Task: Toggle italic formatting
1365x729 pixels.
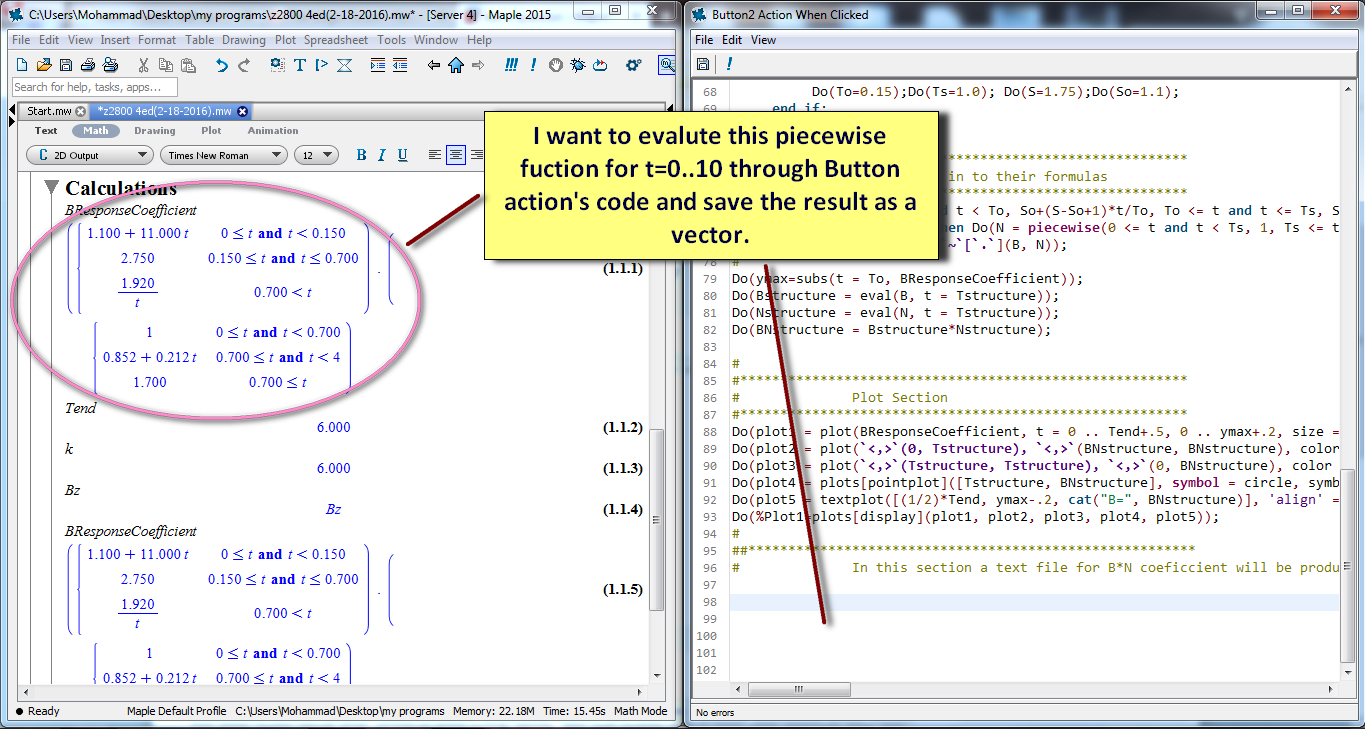Action: tap(382, 155)
